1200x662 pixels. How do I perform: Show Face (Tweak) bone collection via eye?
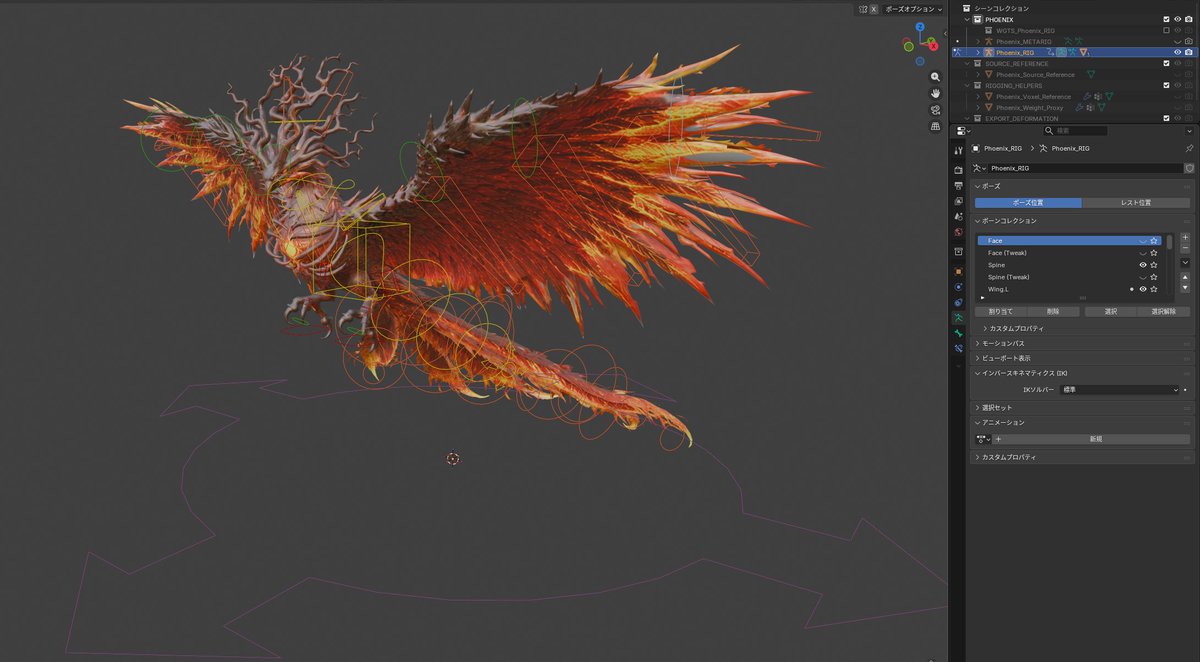tap(1143, 253)
